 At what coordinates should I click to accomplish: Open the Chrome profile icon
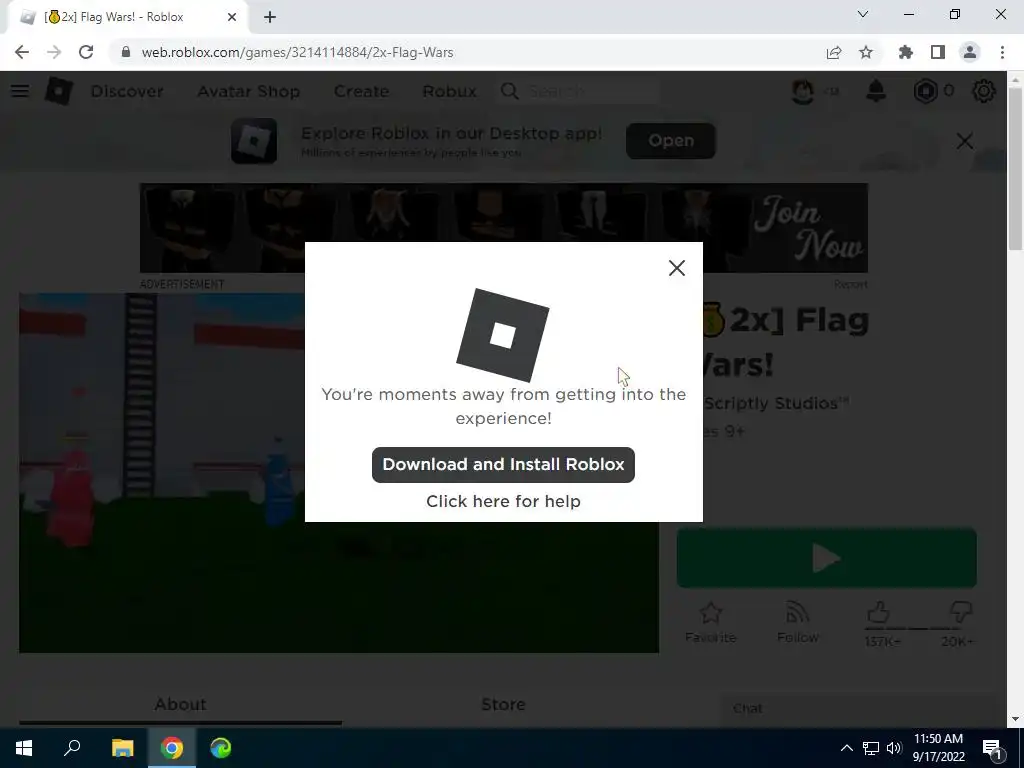pos(970,52)
